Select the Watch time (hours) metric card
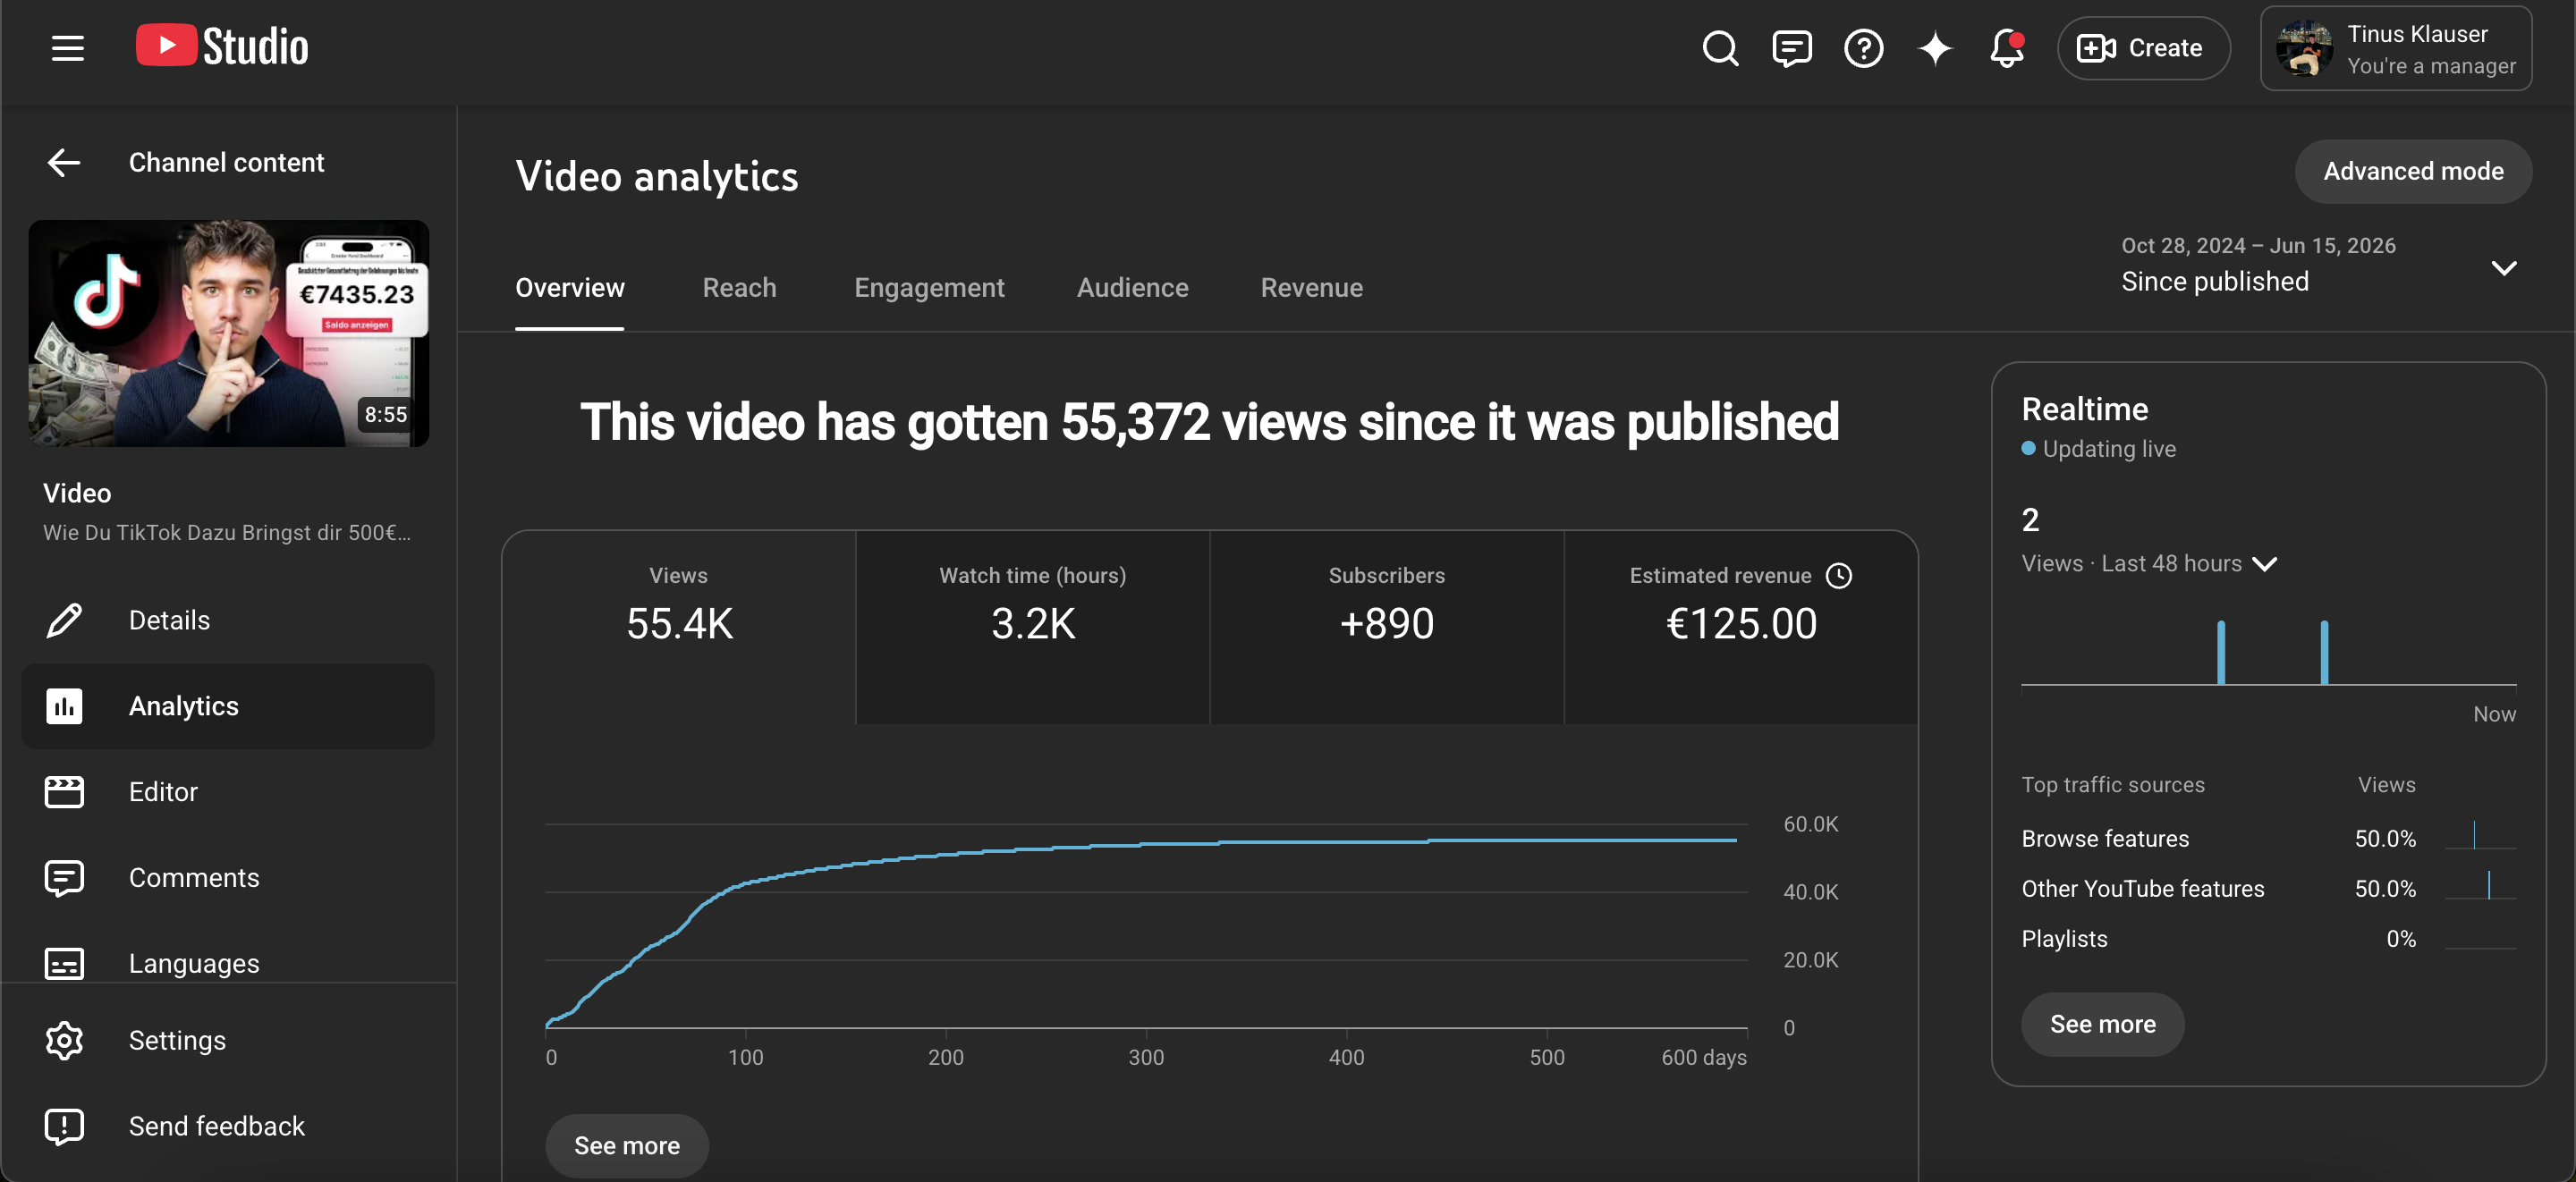This screenshot has height=1182, width=2576. click(x=1032, y=627)
